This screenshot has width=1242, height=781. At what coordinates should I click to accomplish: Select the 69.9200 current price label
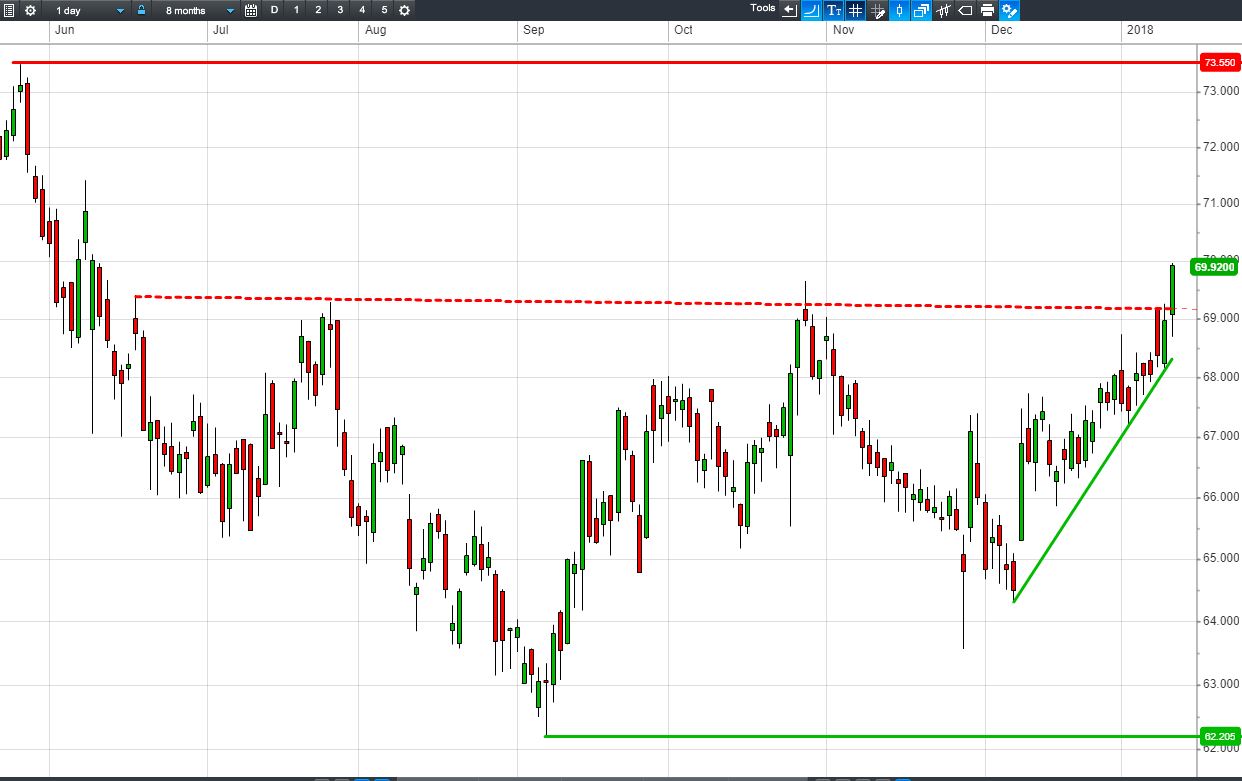pyautogui.click(x=1215, y=267)
